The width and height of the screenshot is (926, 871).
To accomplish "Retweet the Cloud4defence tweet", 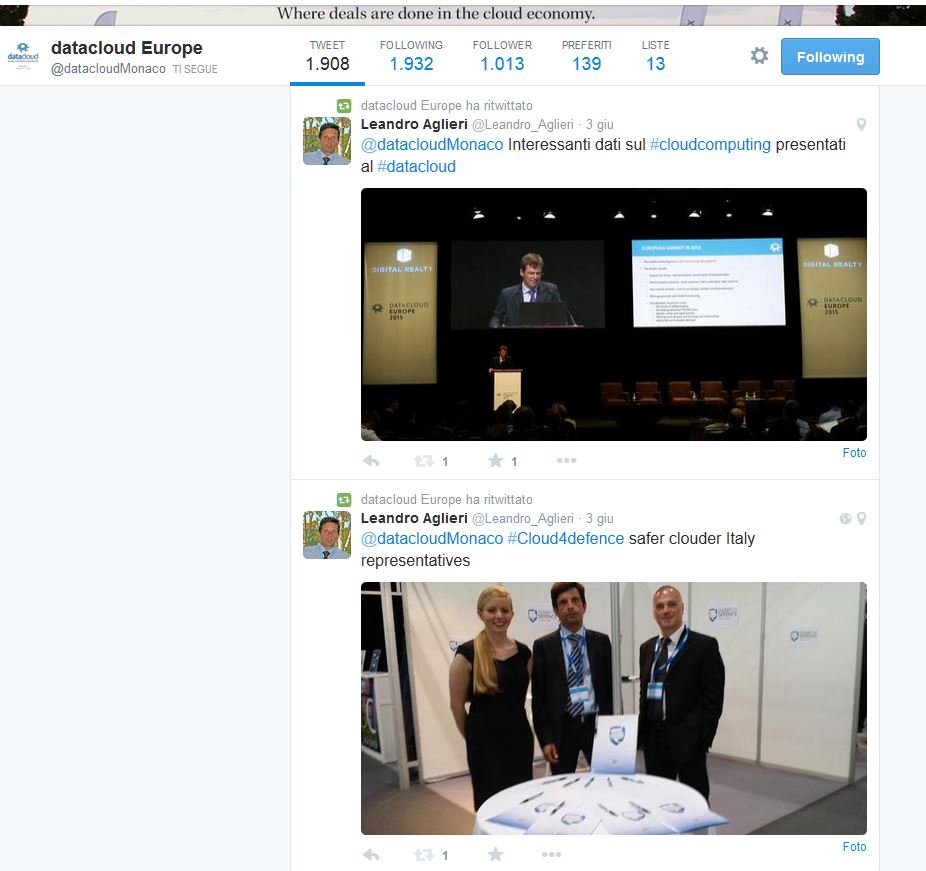I will click(x=423, y=854).
